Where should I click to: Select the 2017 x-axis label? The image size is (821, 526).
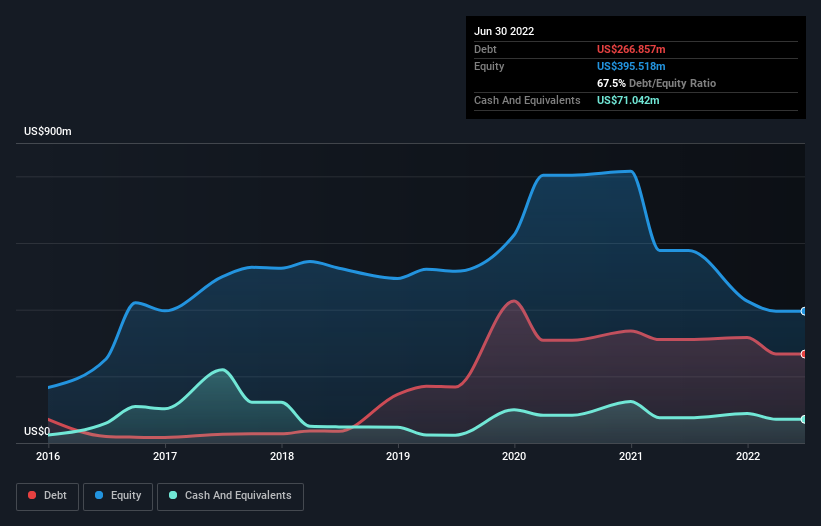[x=165, y=456]
